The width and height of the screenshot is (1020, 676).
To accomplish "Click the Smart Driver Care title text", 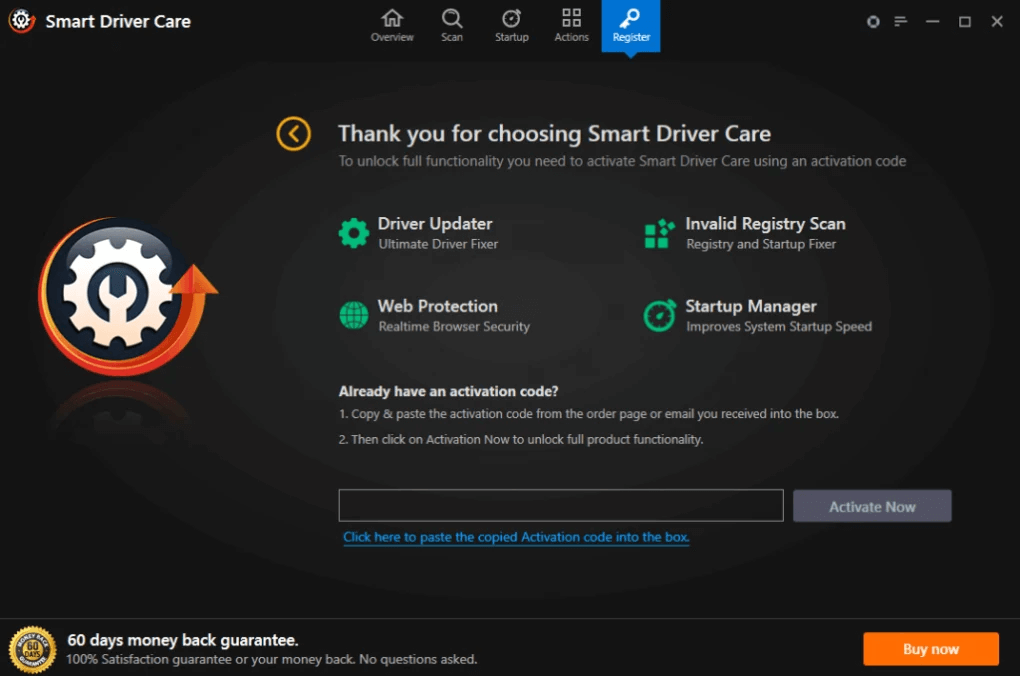I will (118, 21).
